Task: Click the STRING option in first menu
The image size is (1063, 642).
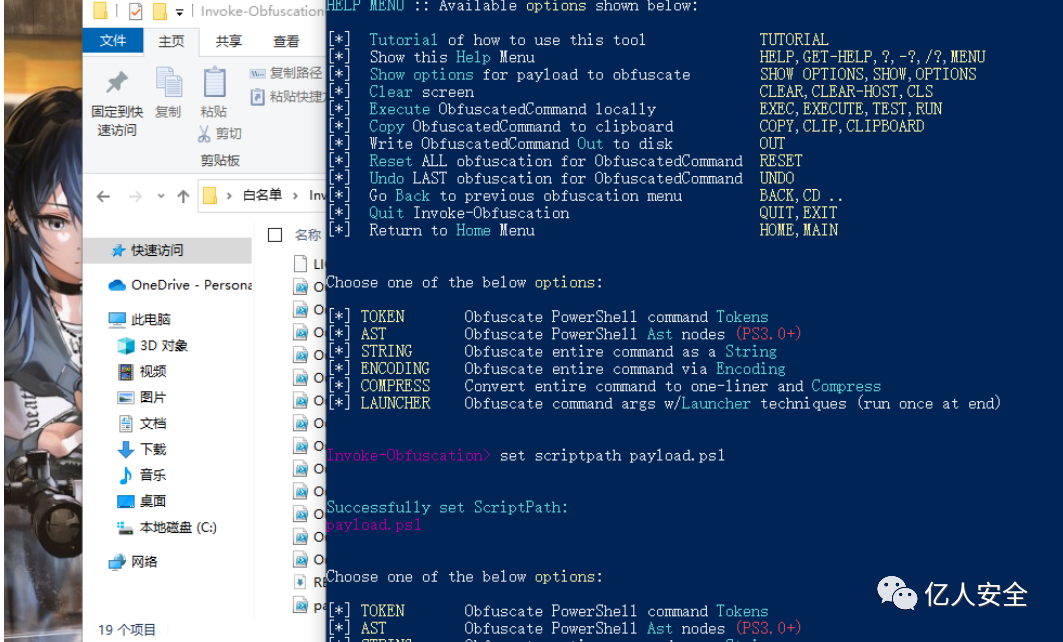Action: click(386, 352)
